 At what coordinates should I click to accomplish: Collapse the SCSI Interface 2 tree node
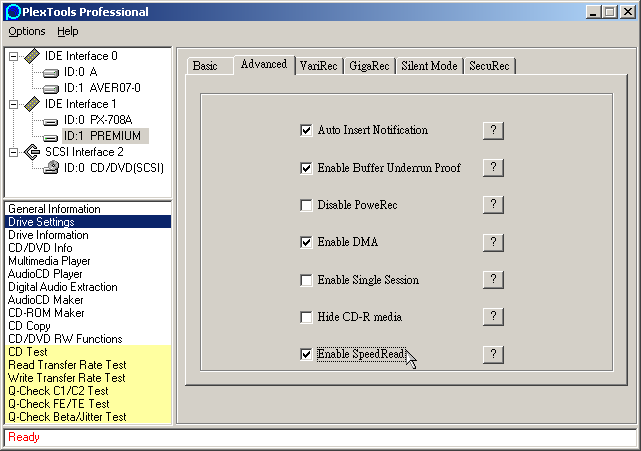pyautogui.click(x=14, y=152)
